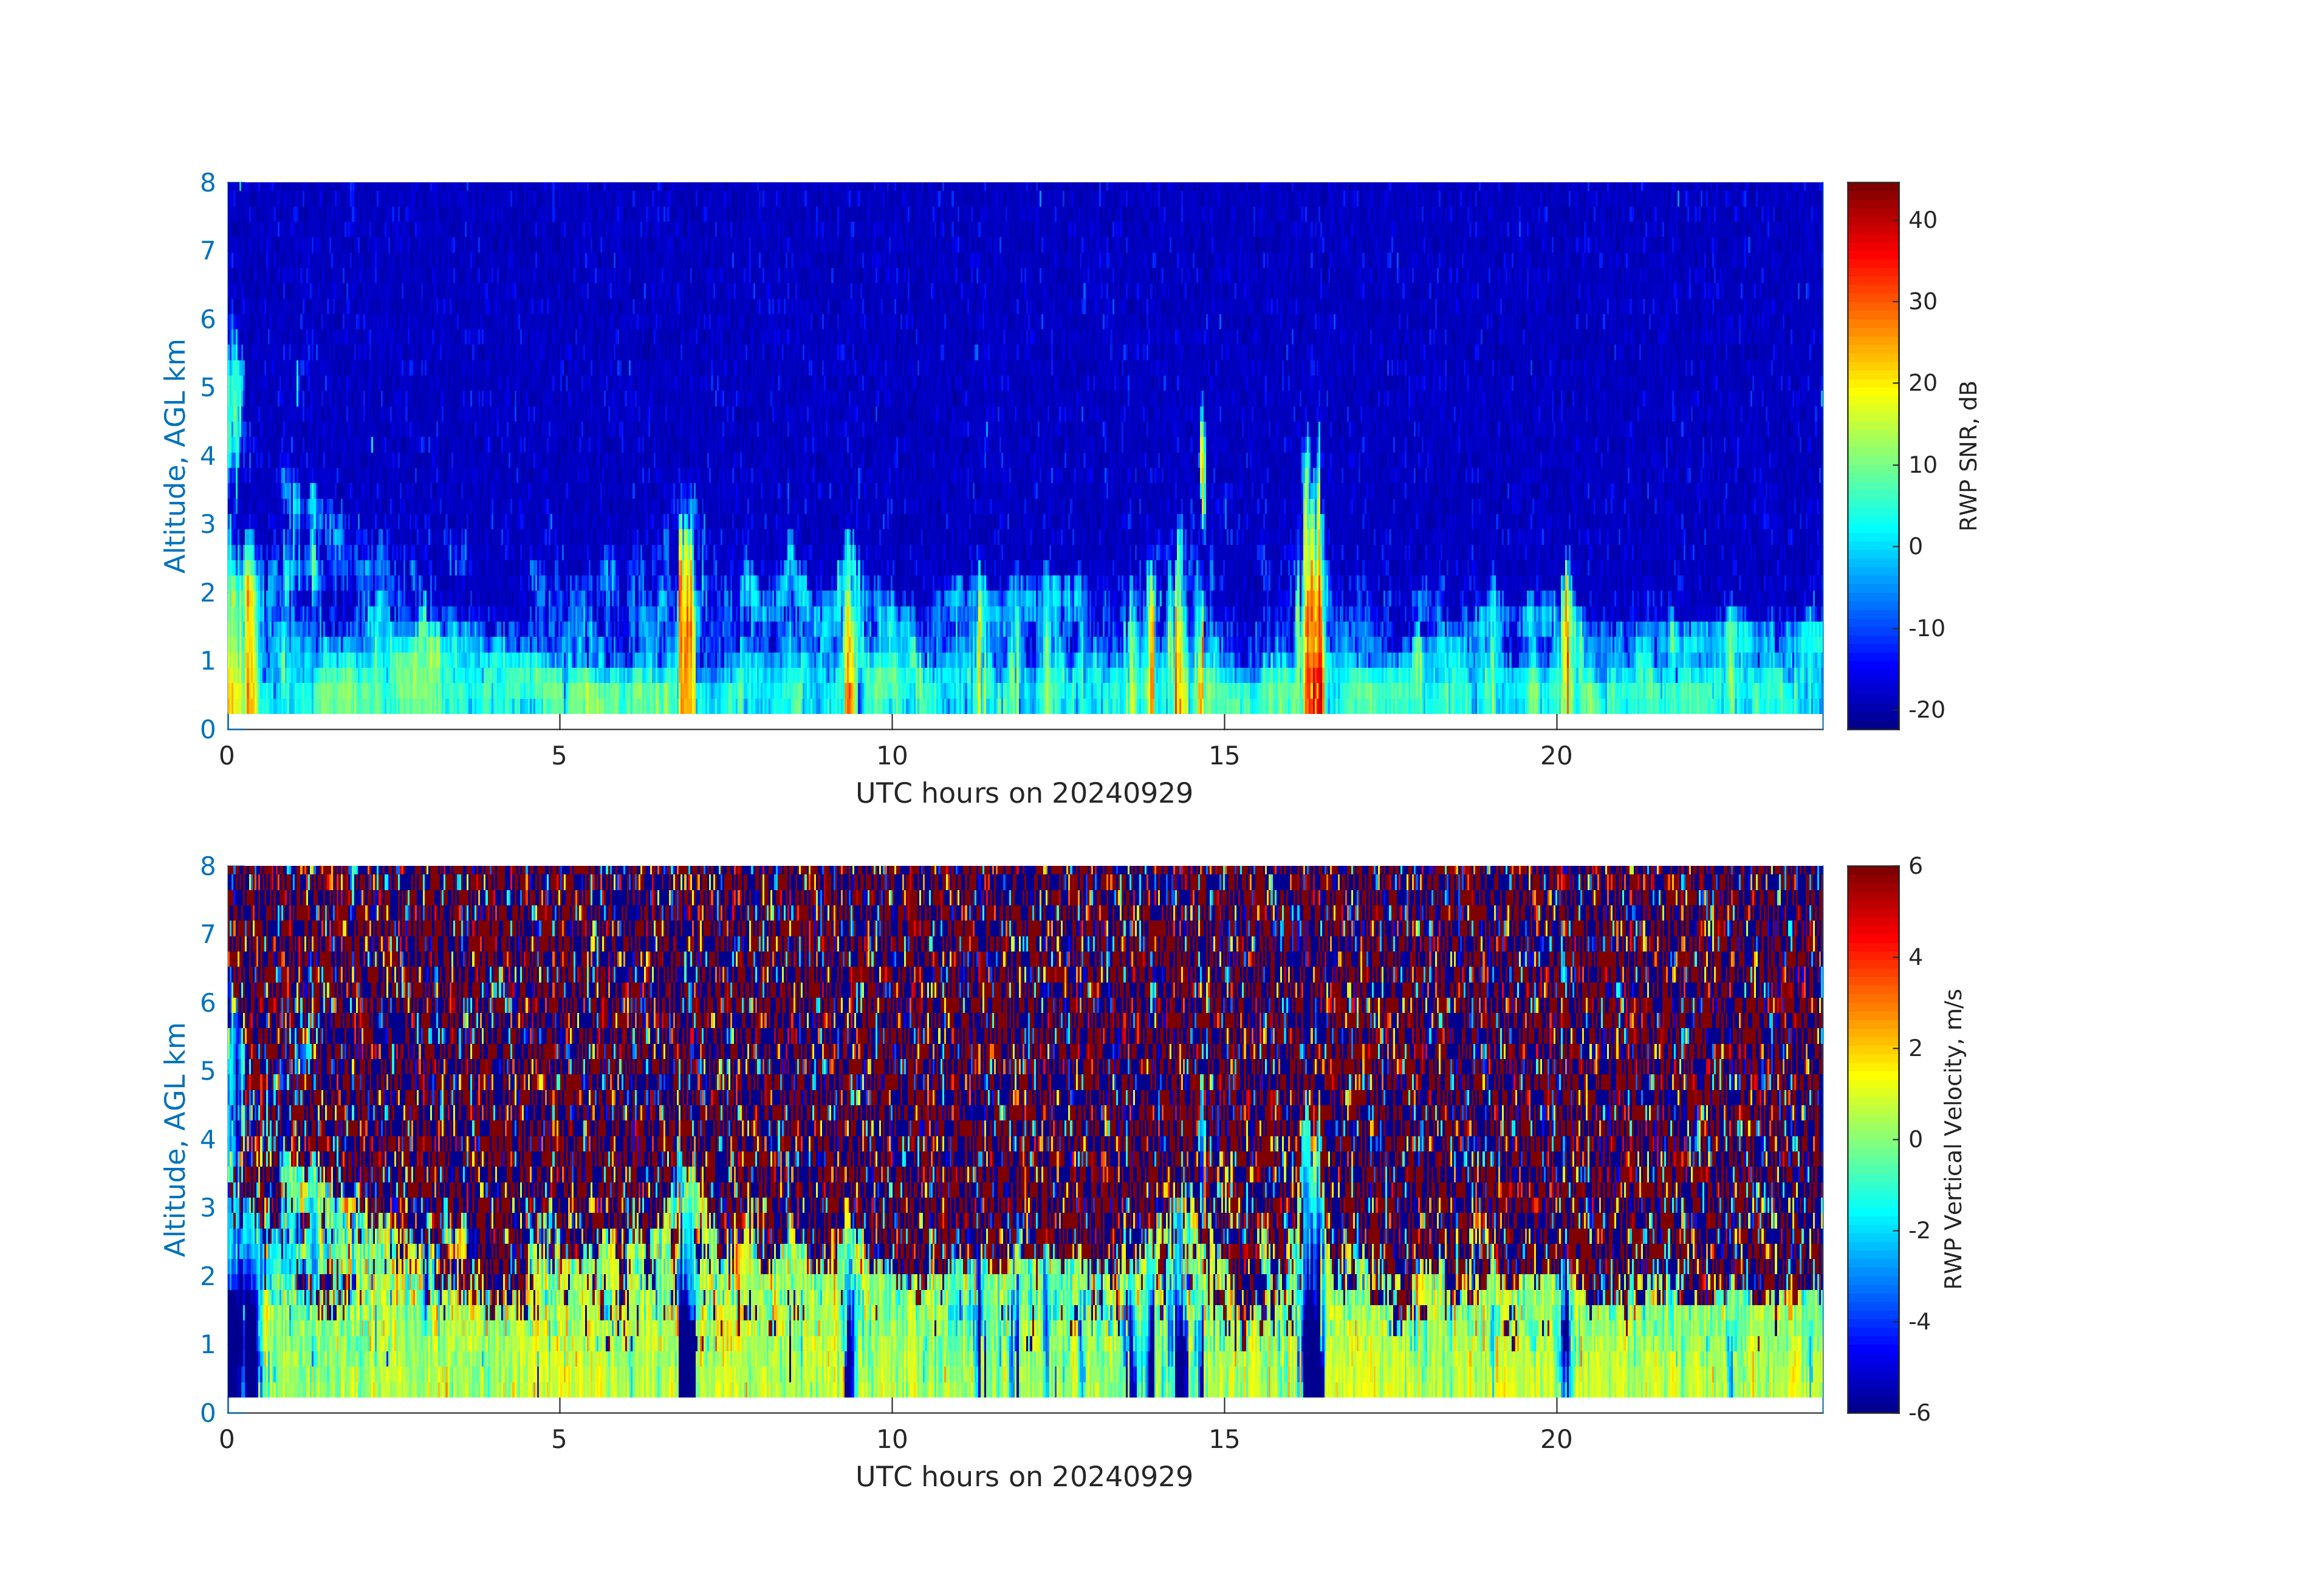Viewport: 2324px width, 1595px height.
Task: Click the 8 km tick on top plot
Action: (x=208, y=183)
